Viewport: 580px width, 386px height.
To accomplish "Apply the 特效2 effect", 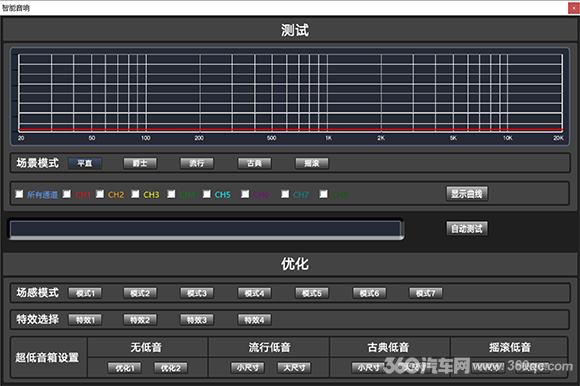I will [x=140, y=320].
